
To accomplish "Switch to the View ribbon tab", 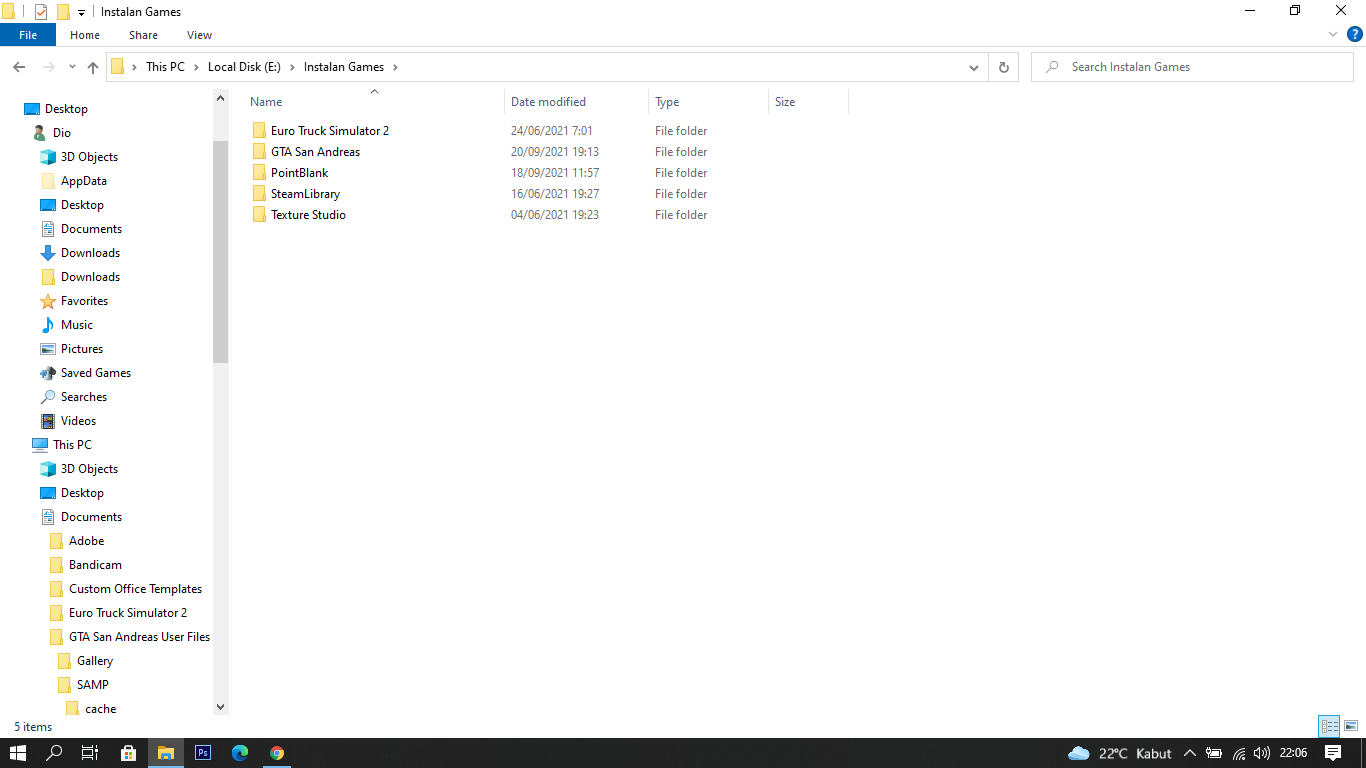I will [200, 35].
